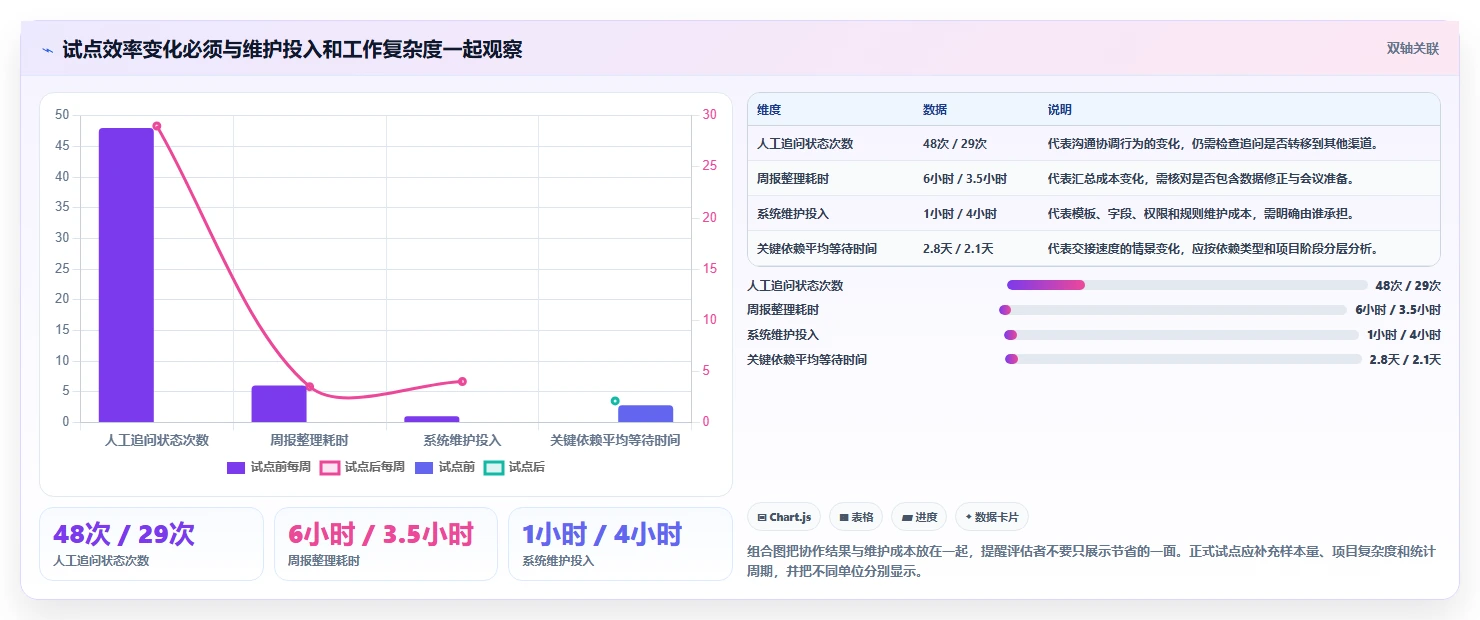Click the 数据卡片 tag chip
The width and height of the screenshot is (1480, 620).
[x=991, y=517]
